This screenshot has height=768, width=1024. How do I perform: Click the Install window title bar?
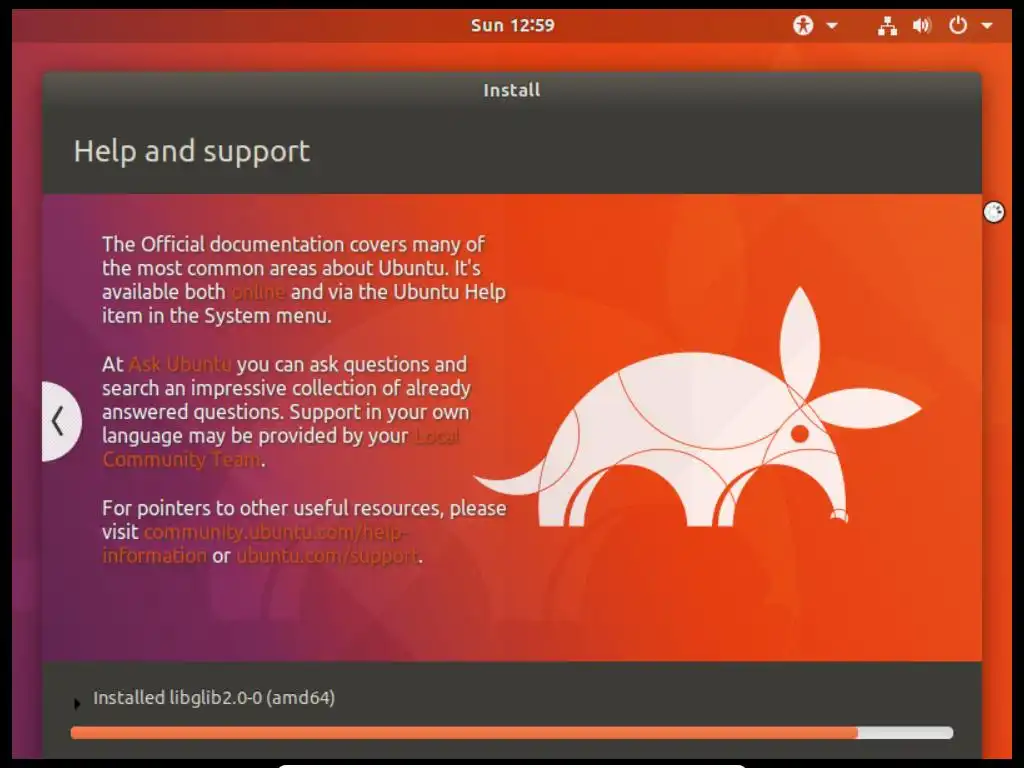coord(512,89)
